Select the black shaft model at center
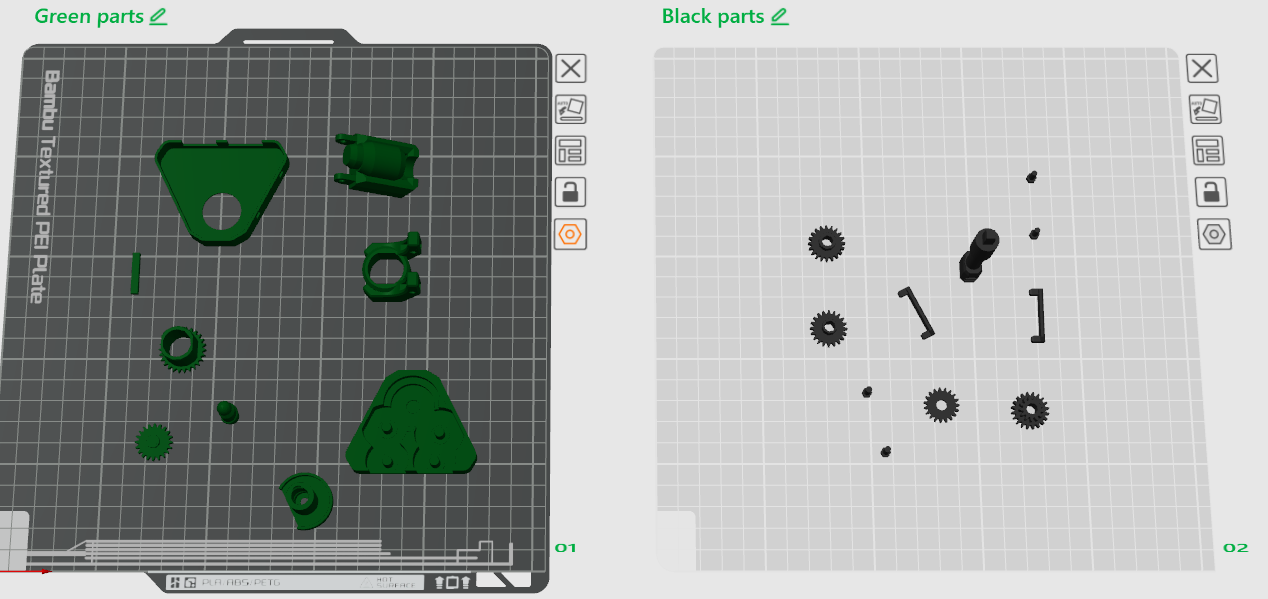Image resolution: width=1268 pixels, height=599 pixels. point(978,254)
